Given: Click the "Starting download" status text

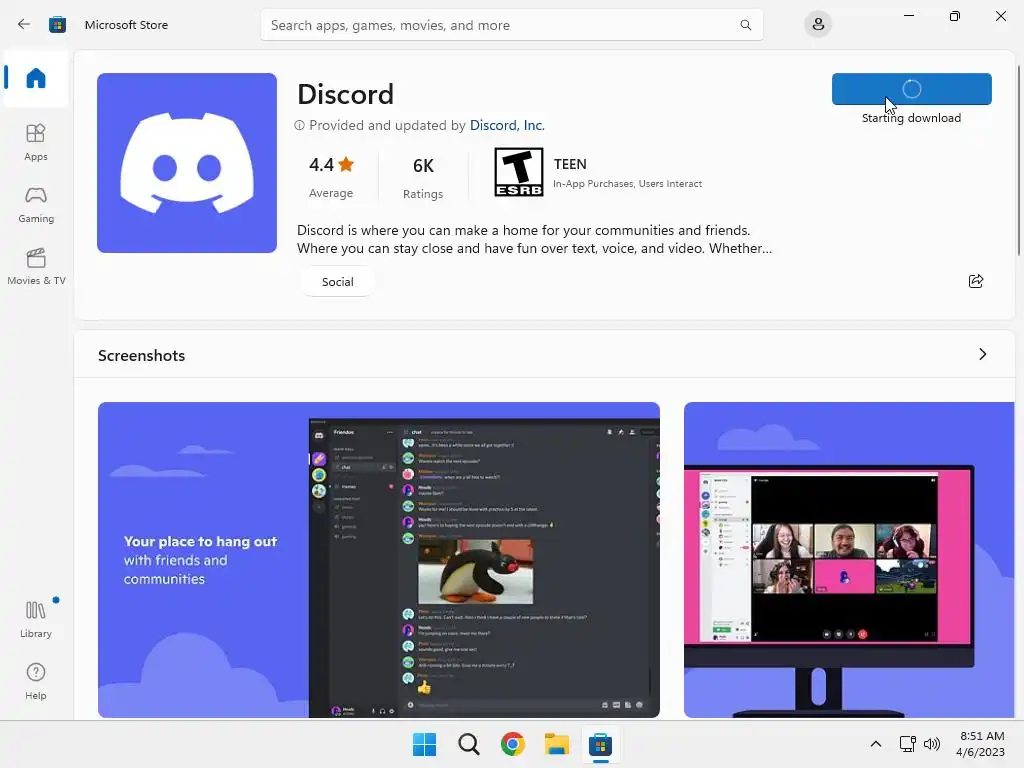Looking at the screenshot, I should pos(911,118).
